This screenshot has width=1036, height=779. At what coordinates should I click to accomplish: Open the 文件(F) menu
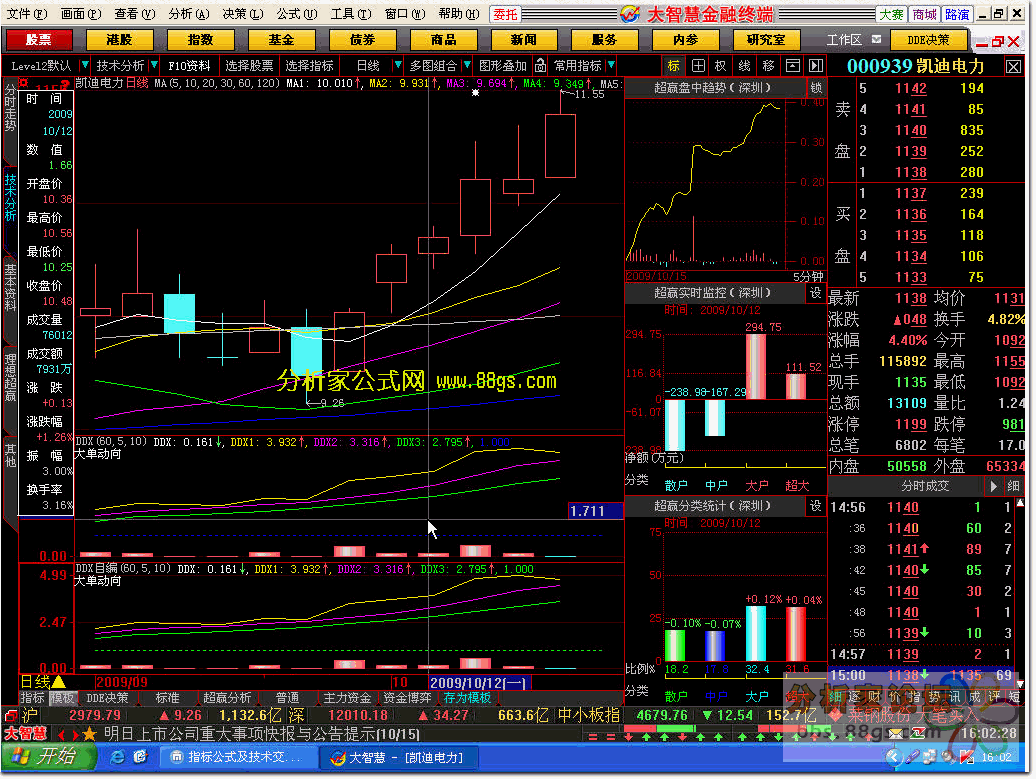click(x=27, y=13)
